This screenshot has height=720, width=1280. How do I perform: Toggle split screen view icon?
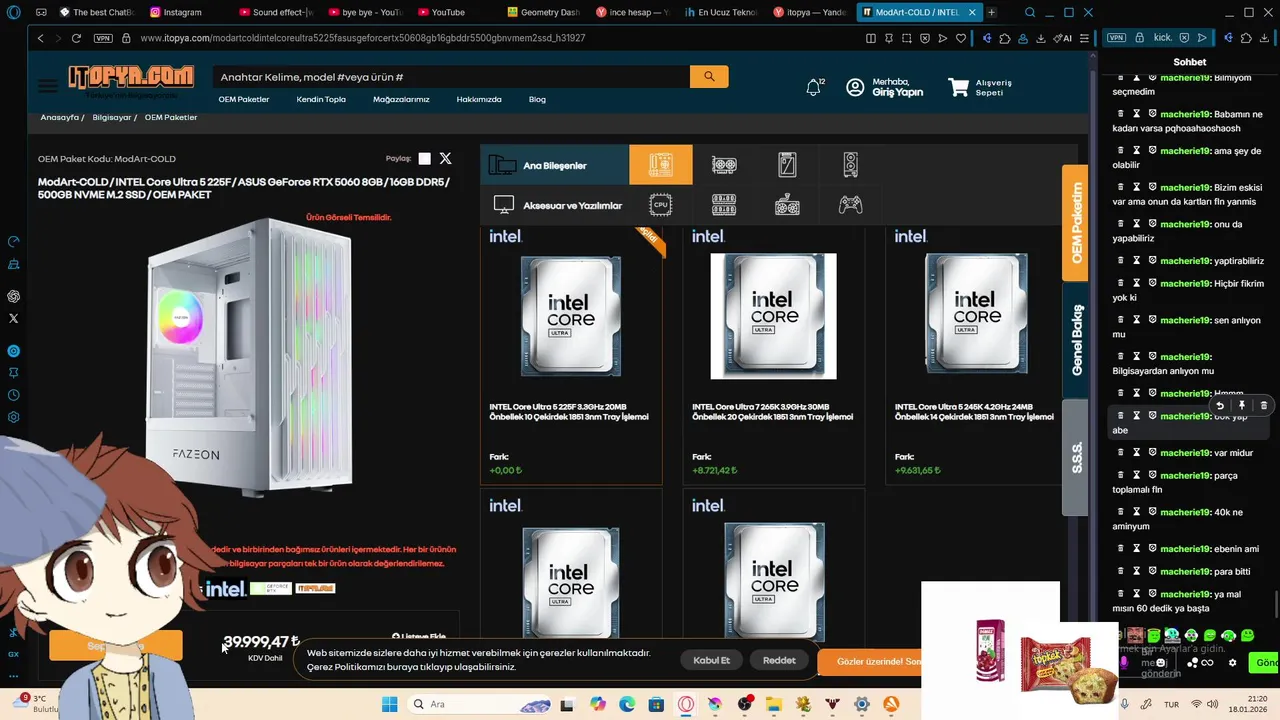pos(871,38)
